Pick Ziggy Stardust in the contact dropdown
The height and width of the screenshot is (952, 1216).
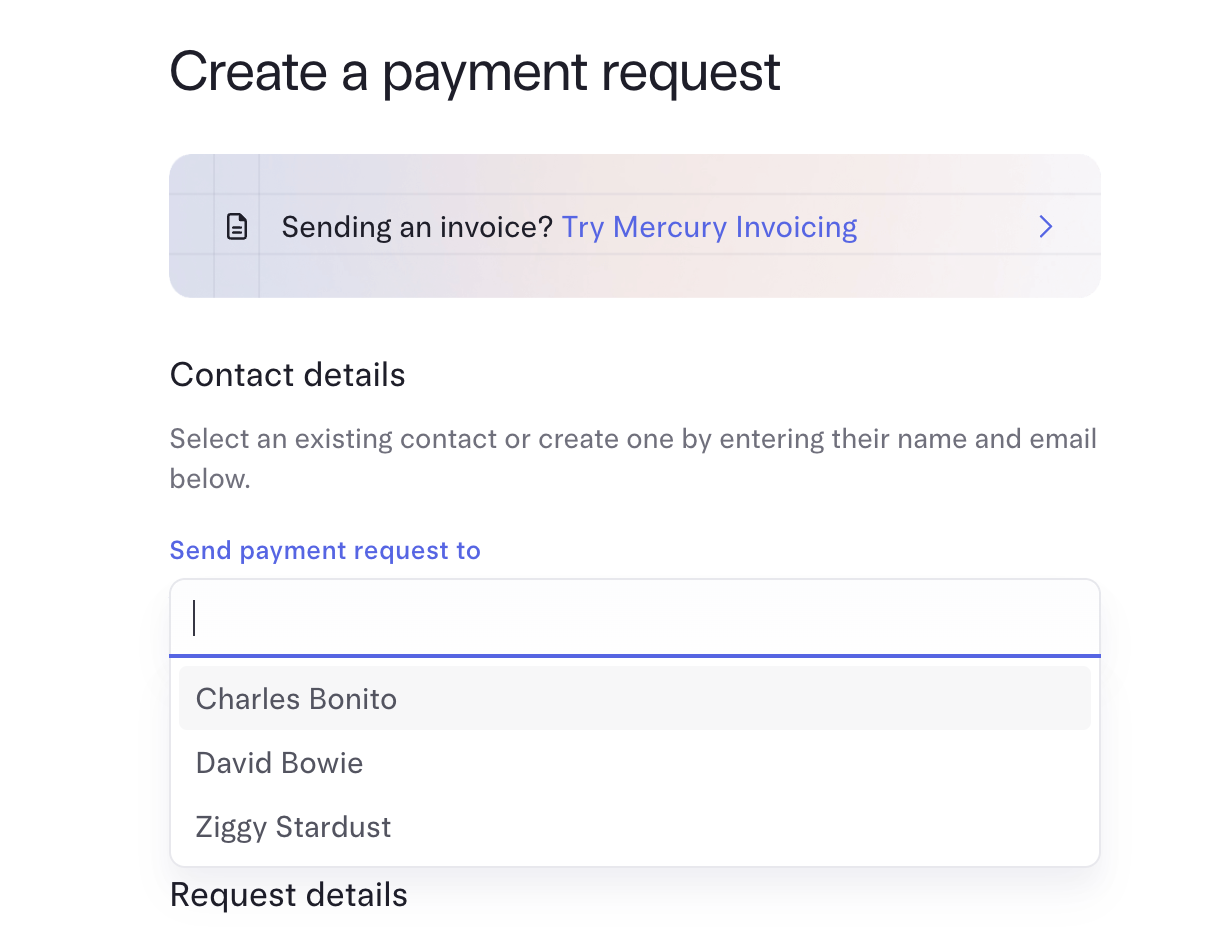click(x=635, y=827)
